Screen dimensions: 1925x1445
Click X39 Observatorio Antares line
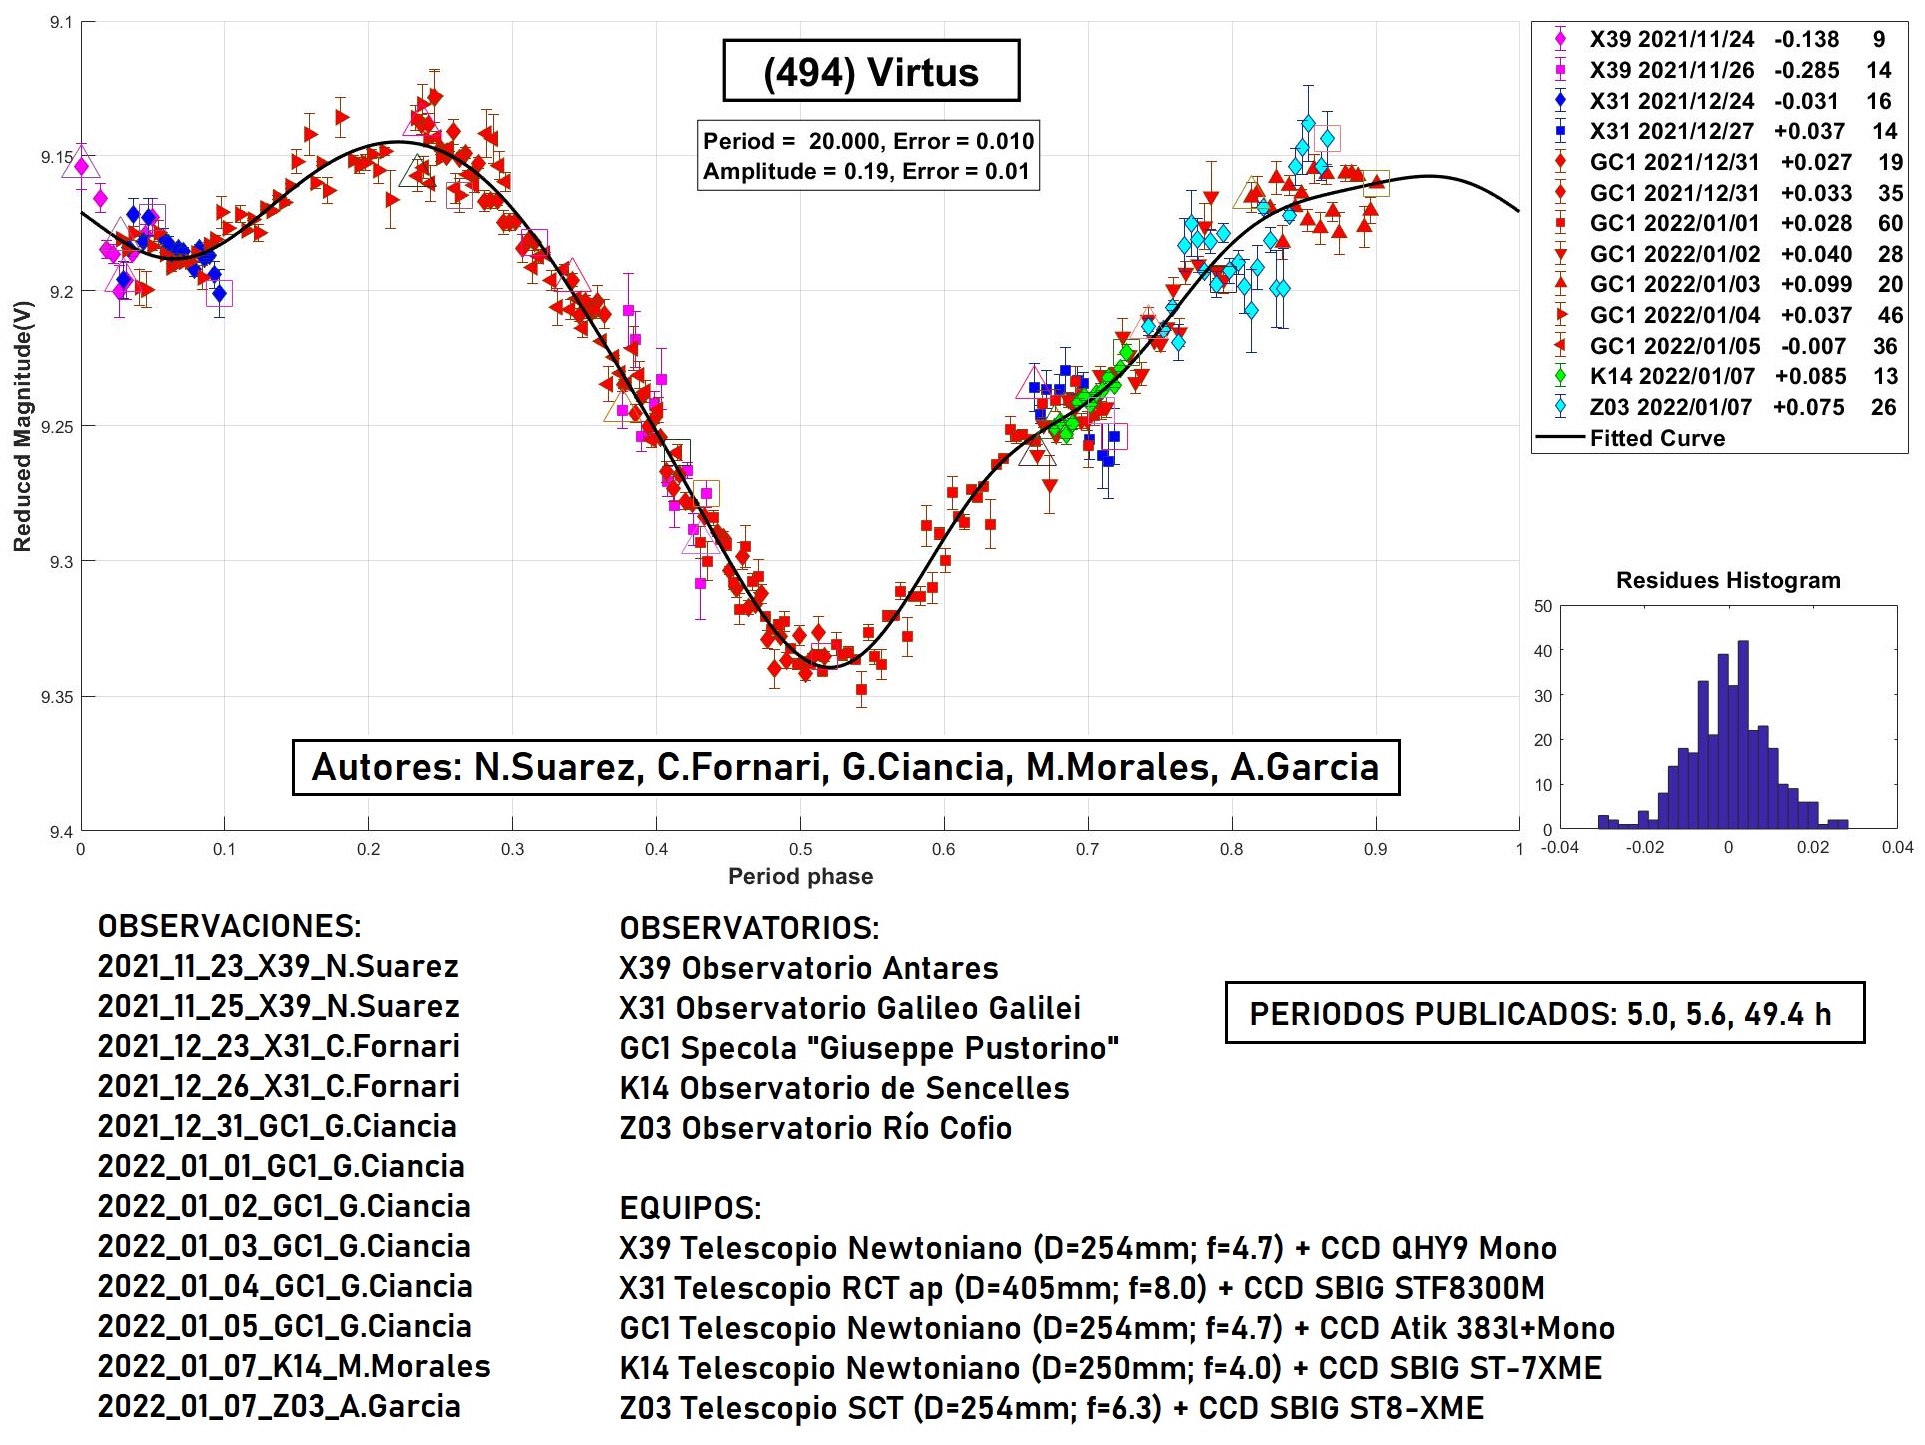[809, 968]
